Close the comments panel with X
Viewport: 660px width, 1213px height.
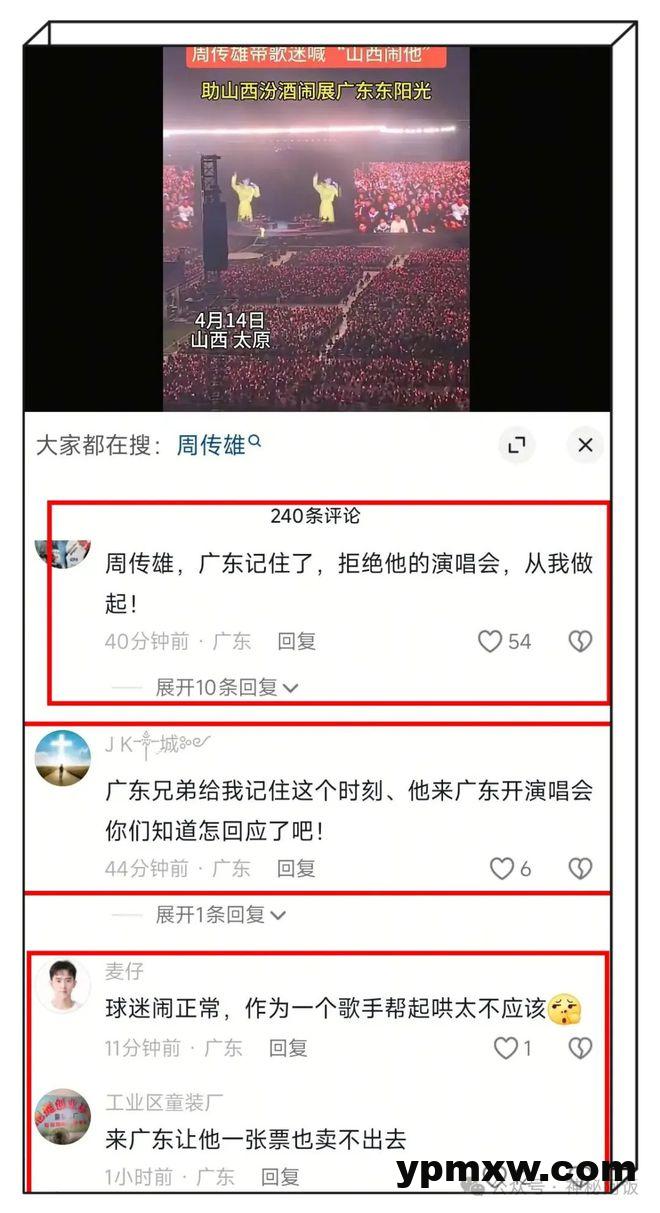(586, 445)
